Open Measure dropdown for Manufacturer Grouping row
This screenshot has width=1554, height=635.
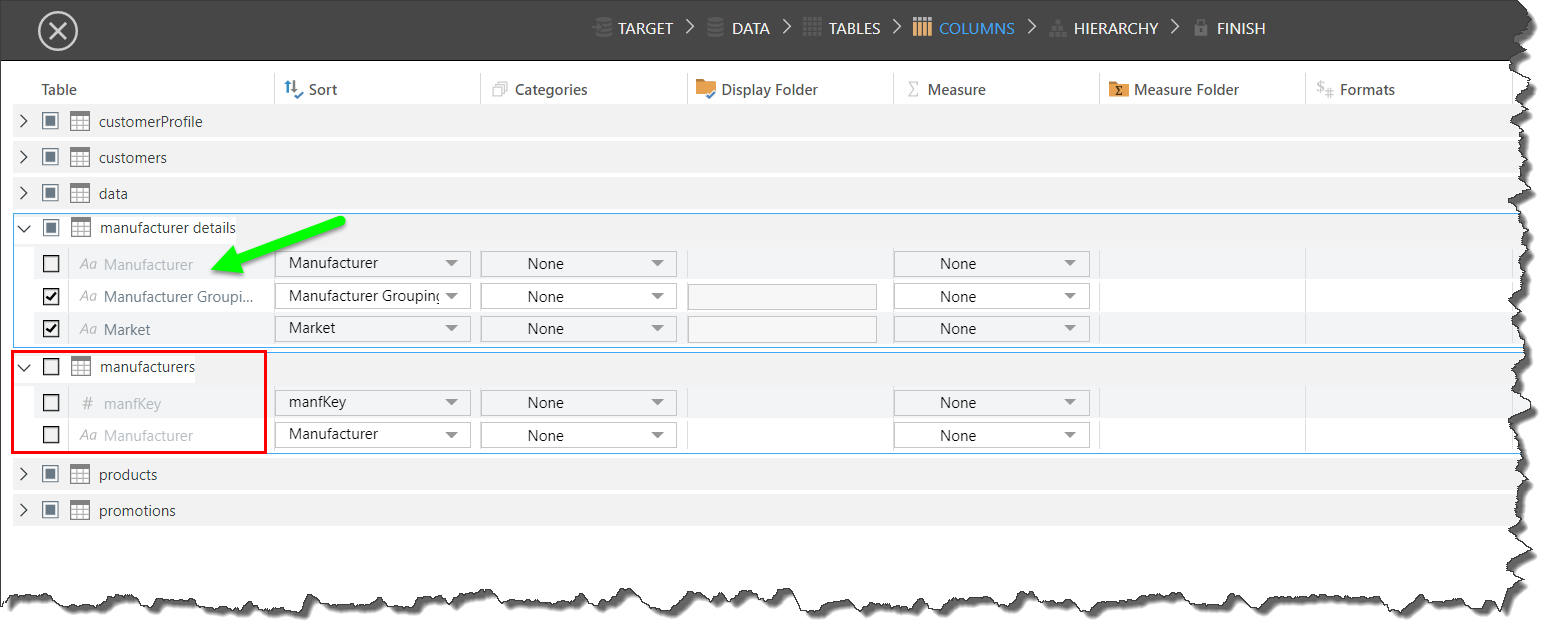991,297
